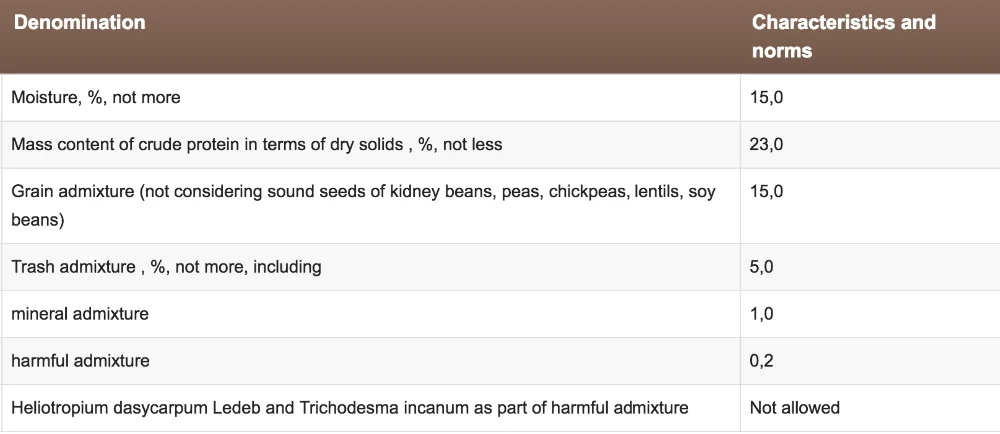Click the Characteristics and norms header
1000x434 pixels.
coord(843,36)
